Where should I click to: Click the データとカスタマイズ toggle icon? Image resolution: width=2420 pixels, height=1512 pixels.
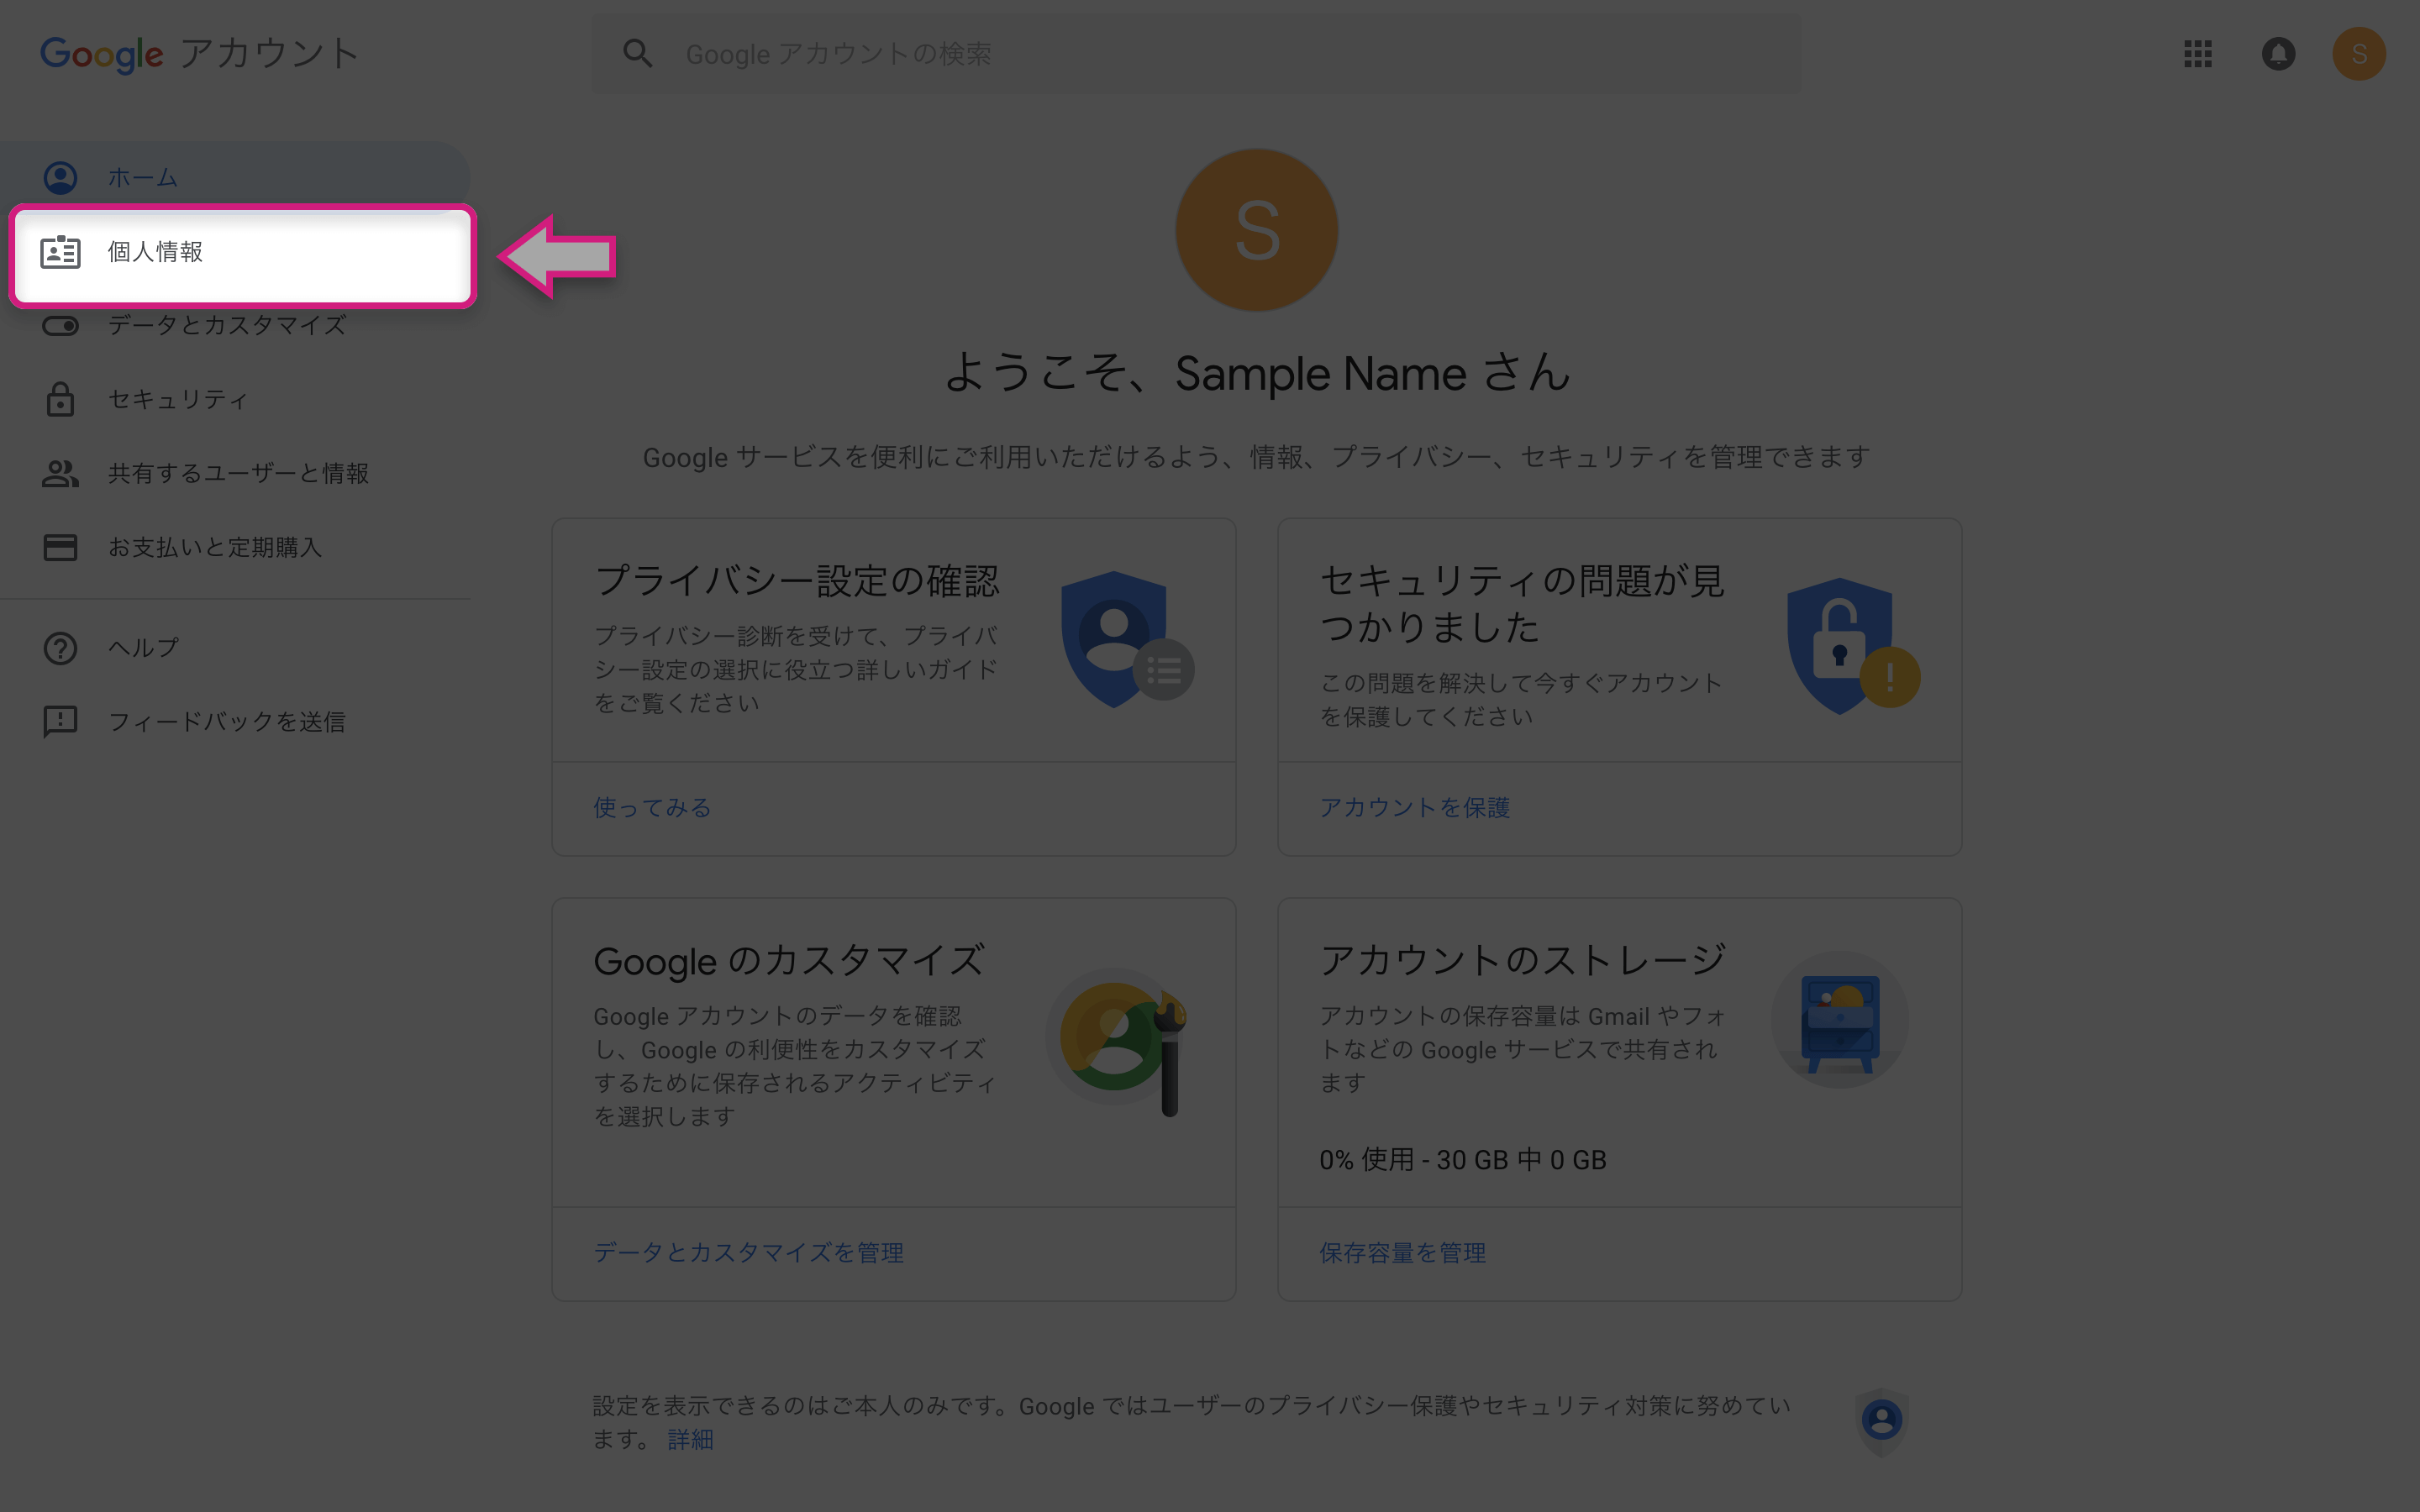(60, 326)
